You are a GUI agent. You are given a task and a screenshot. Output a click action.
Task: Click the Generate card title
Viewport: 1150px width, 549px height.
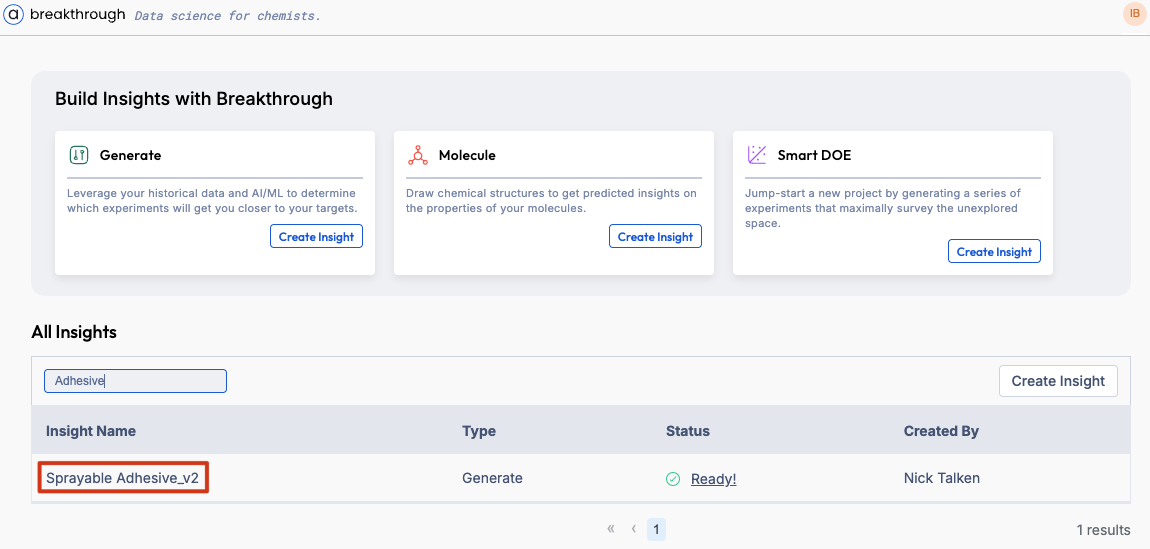pos(131,155)
